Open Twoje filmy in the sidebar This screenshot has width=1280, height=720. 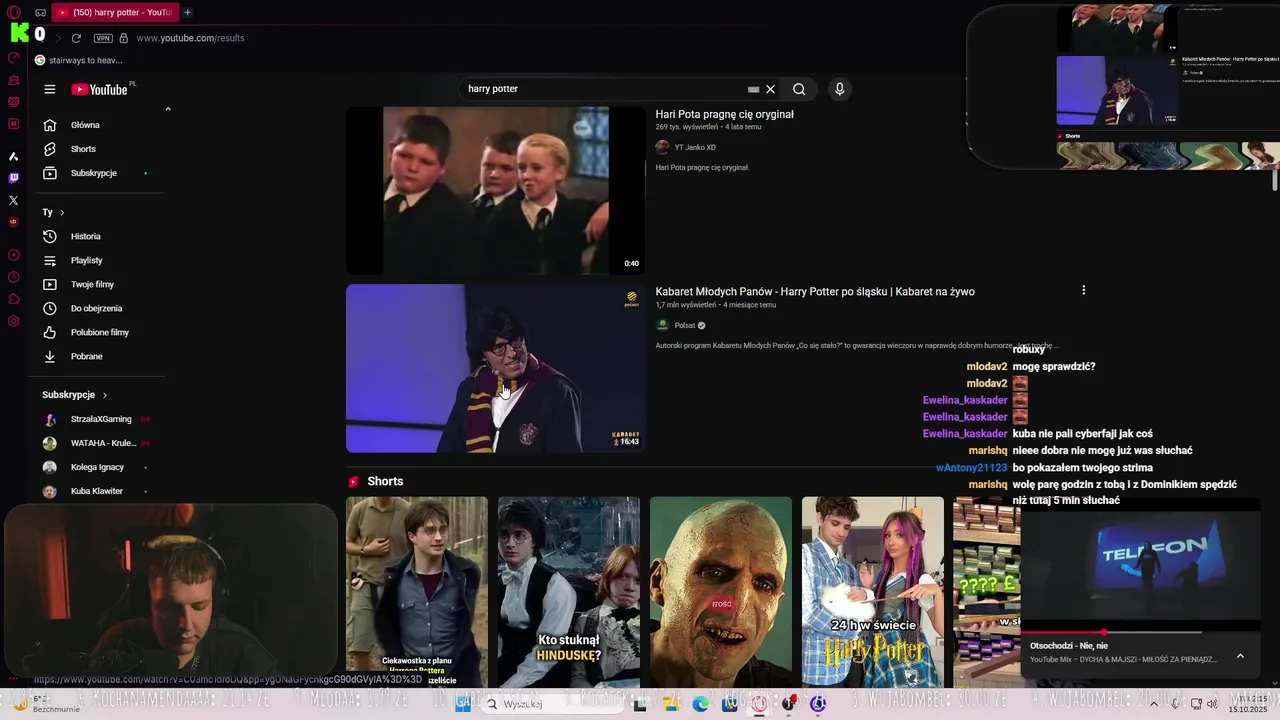(92, 284)
